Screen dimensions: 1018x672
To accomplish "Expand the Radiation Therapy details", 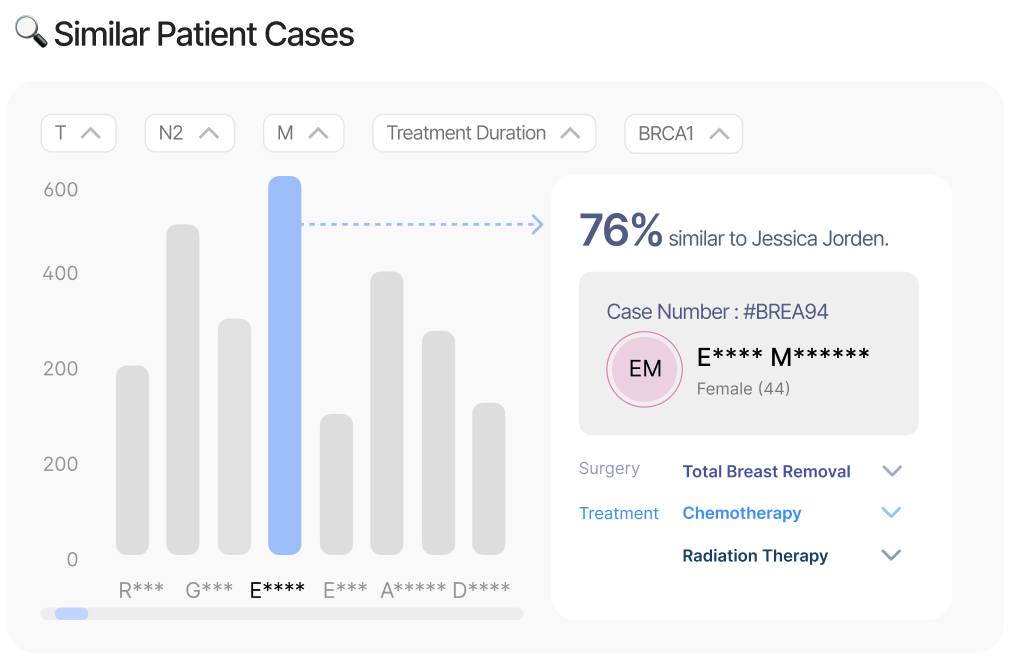I will (x=891, y=555).
